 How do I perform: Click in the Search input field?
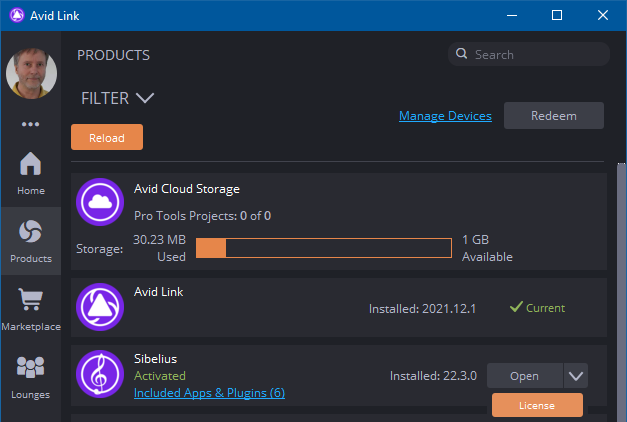point(538,54)
